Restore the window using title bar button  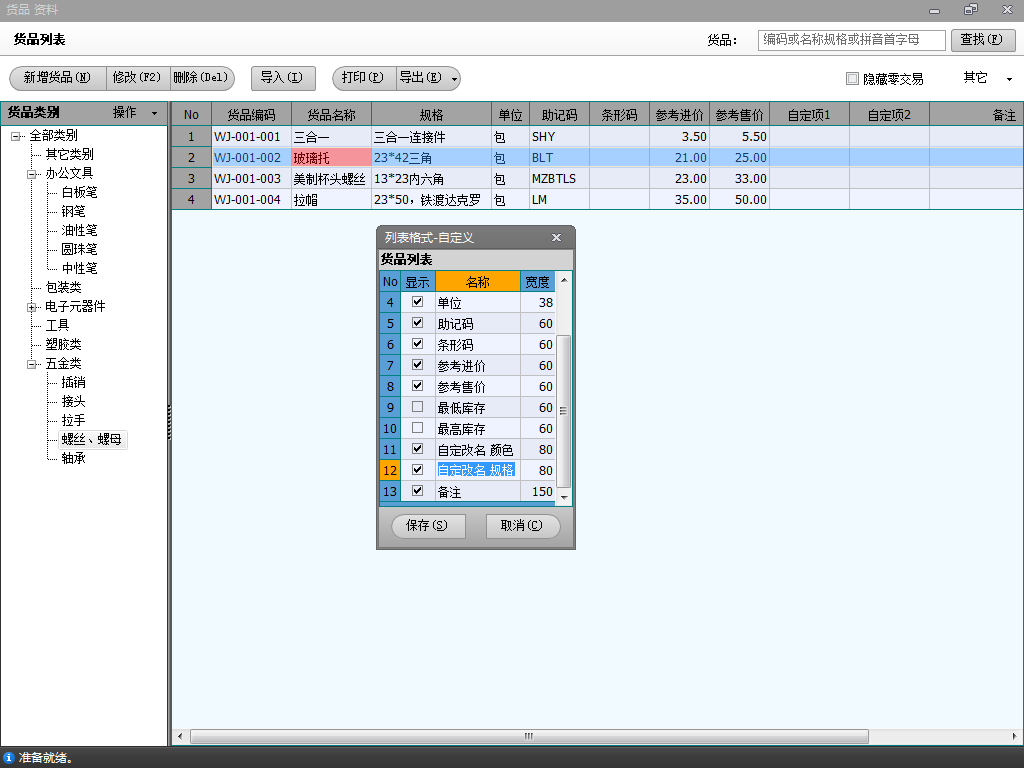(970, 10)
